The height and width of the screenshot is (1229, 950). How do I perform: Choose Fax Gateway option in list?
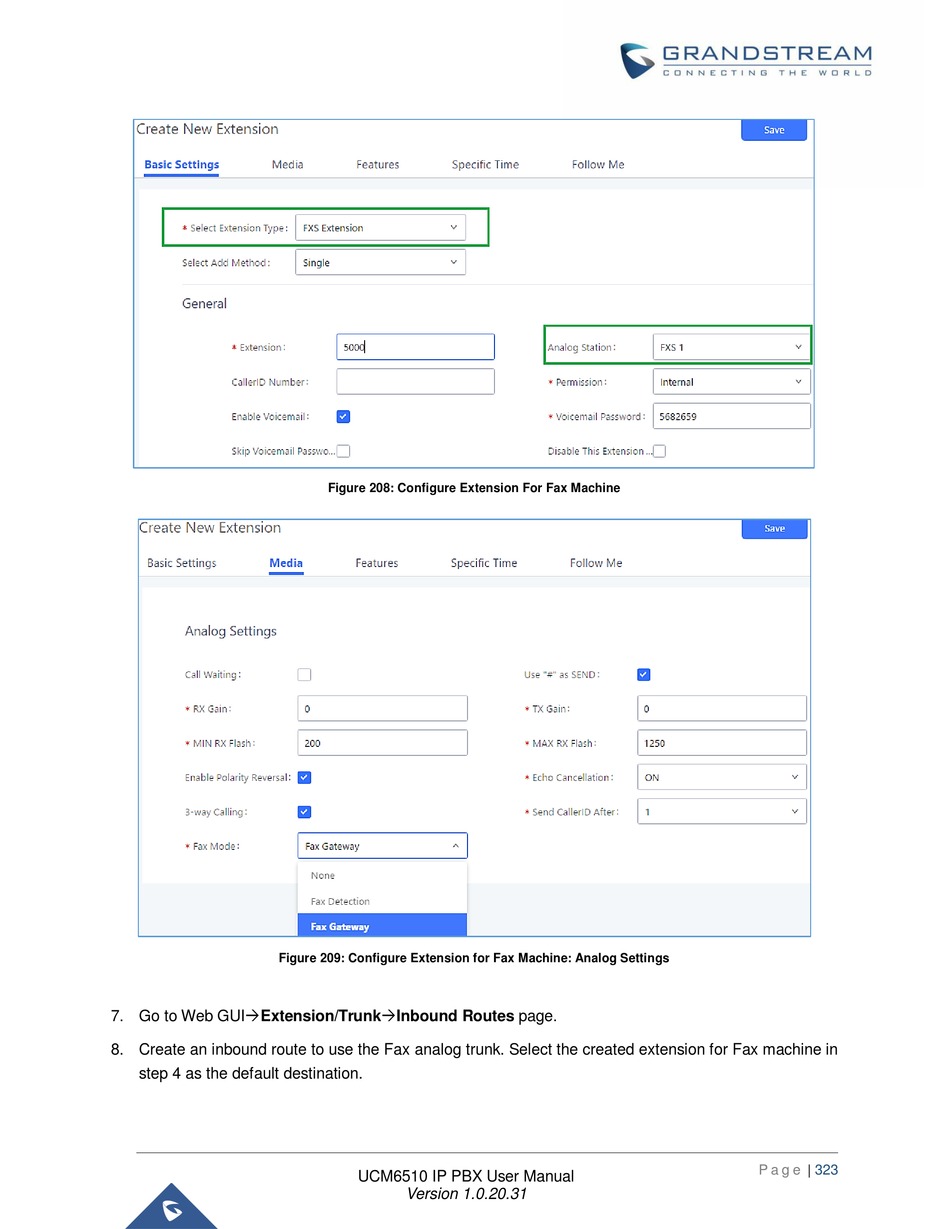click(383, 926)
